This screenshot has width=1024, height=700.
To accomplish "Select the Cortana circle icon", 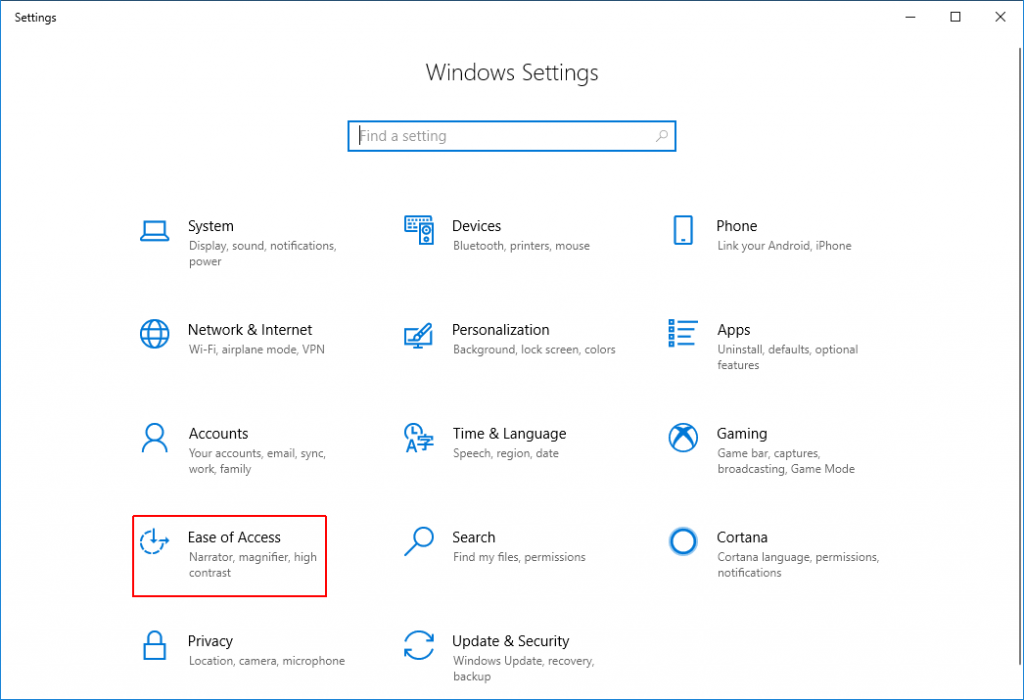I will point(683,541).
